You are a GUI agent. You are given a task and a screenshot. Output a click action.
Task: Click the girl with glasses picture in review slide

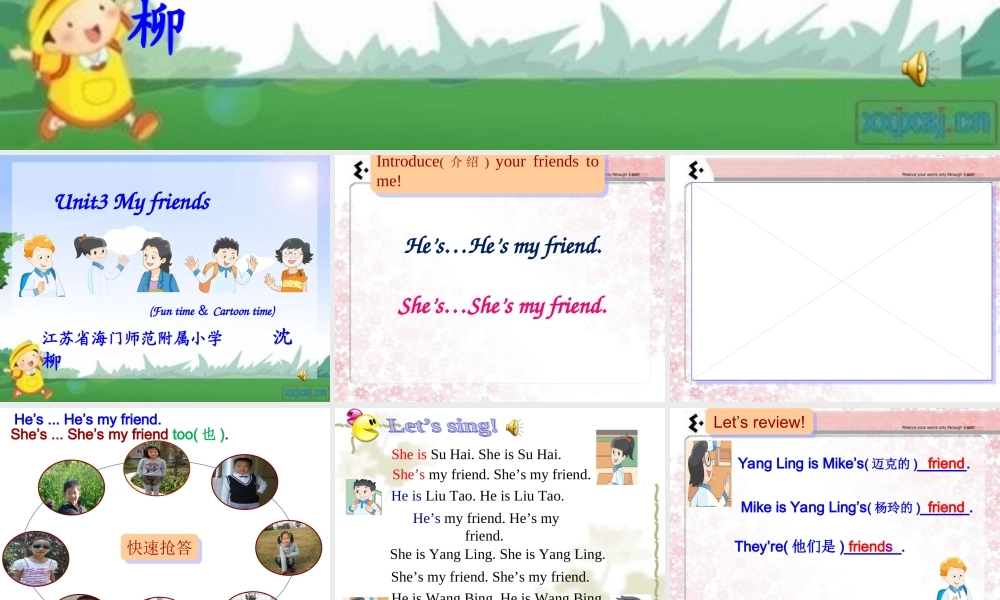pos(709,474)
